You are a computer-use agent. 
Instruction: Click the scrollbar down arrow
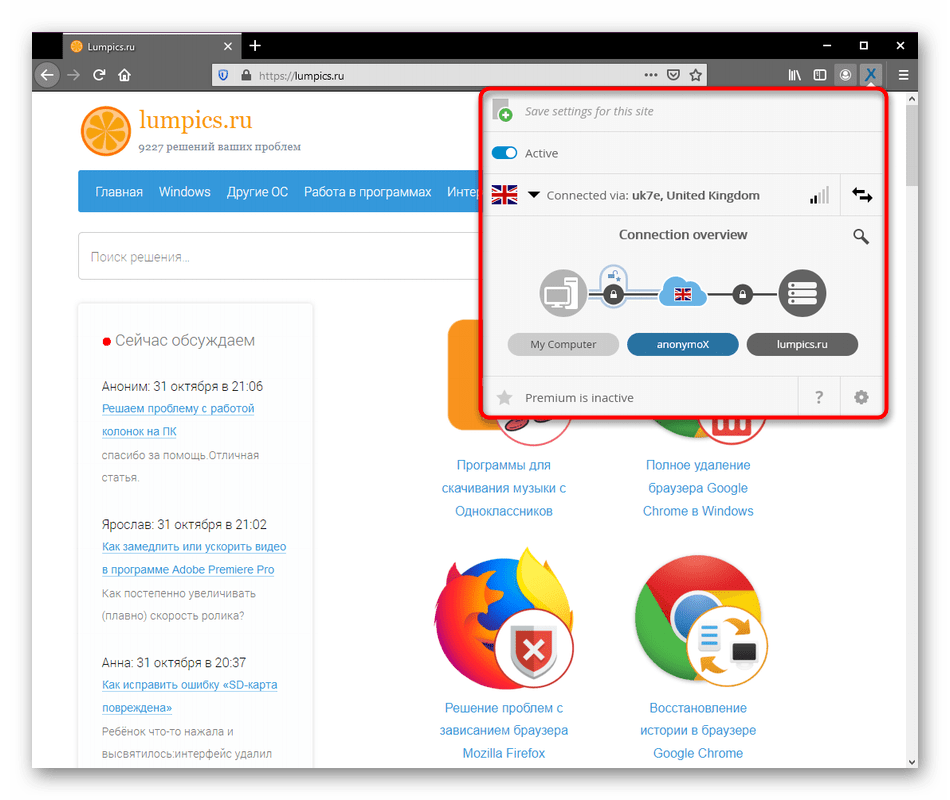(x=911, y=762)
